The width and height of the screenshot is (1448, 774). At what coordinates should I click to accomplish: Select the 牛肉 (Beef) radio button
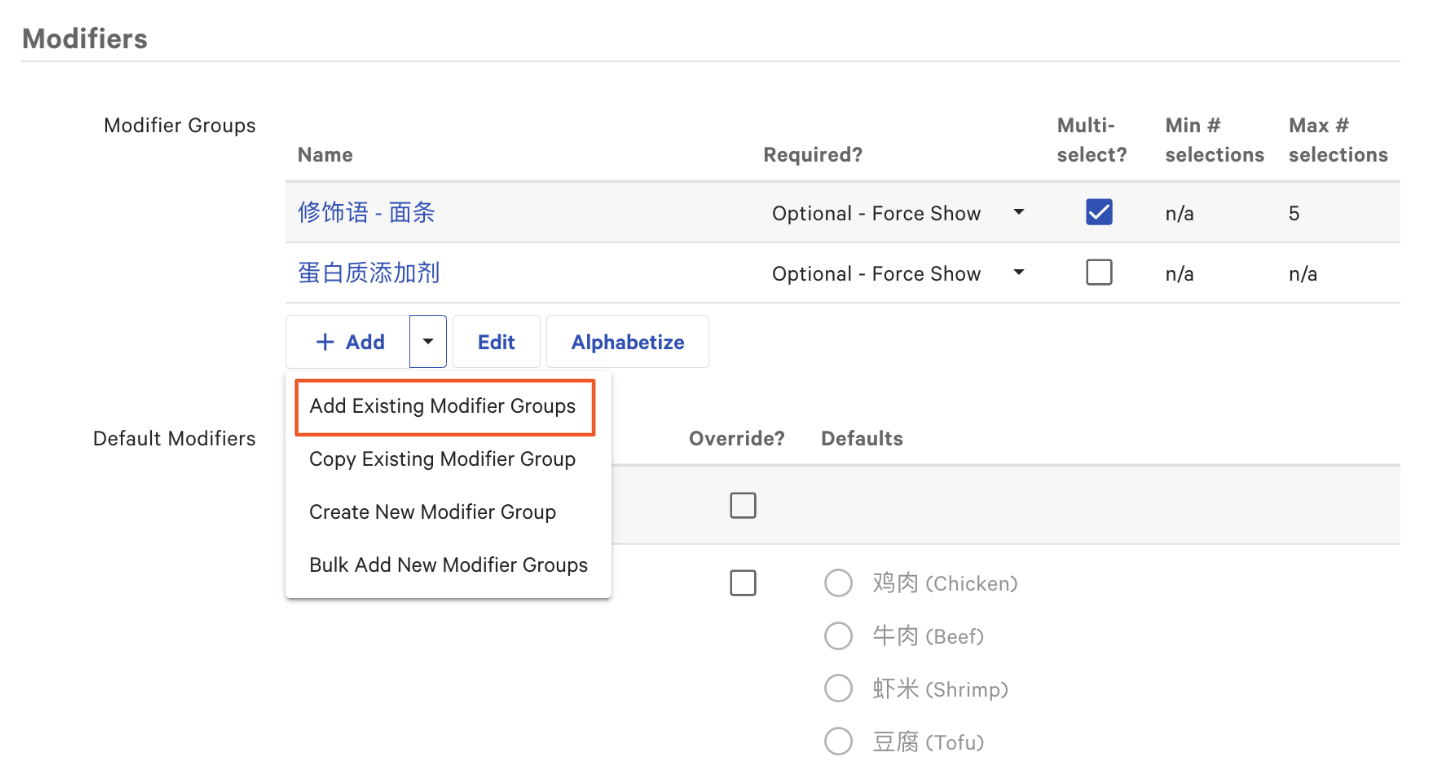[838, 636]
